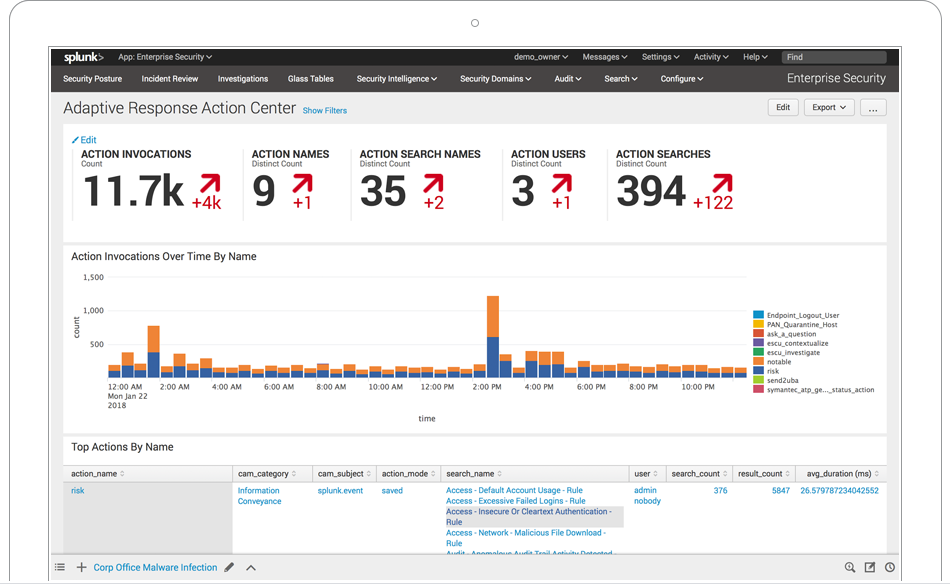The image size is (950, 584).
Task: Open the demo_owner user menu
Action: [541, 57]
